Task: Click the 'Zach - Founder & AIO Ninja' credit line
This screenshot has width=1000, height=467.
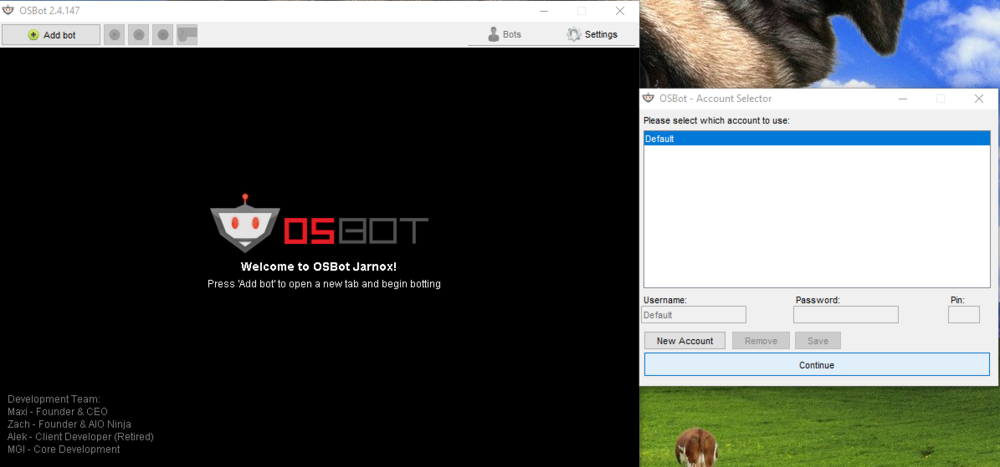Action: click(x=70, y=424)
